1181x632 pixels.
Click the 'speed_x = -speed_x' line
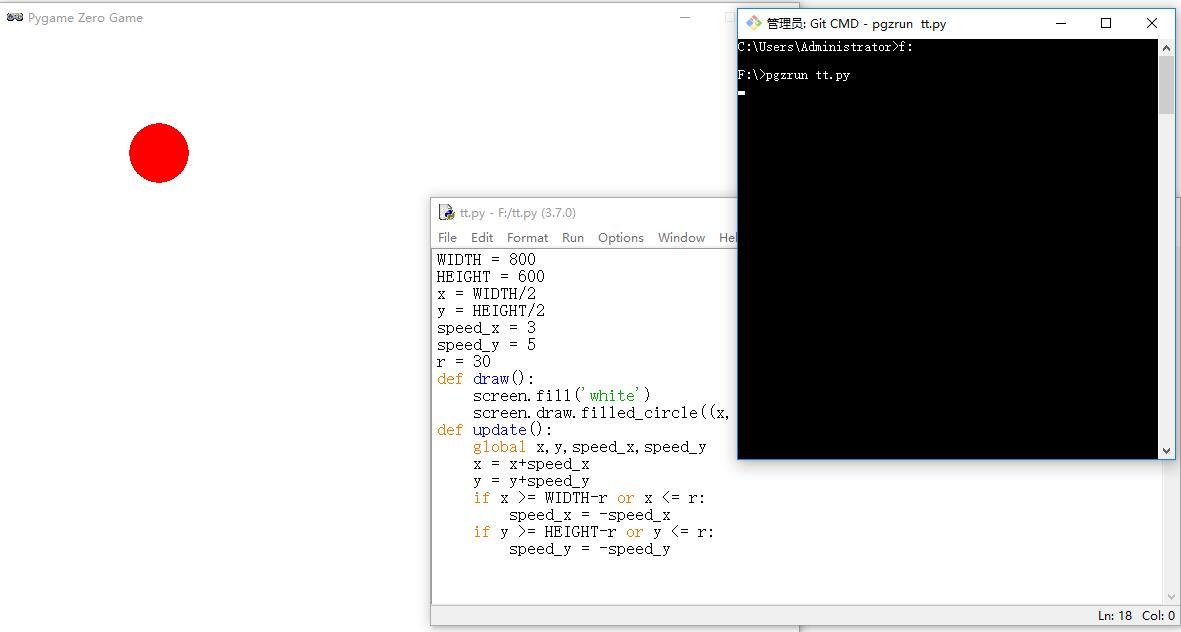[590, 515]
